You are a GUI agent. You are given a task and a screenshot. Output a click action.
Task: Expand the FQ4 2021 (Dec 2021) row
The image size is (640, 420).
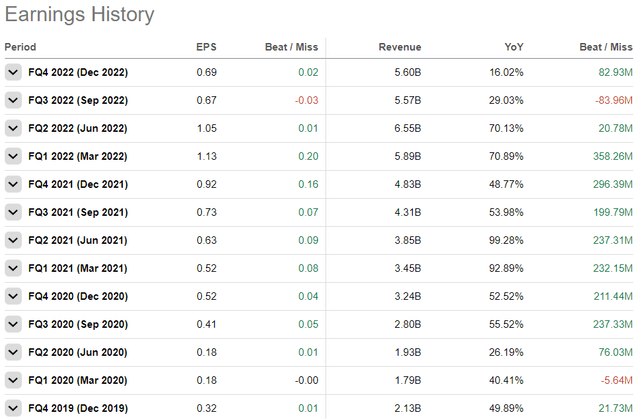[13, 185]
